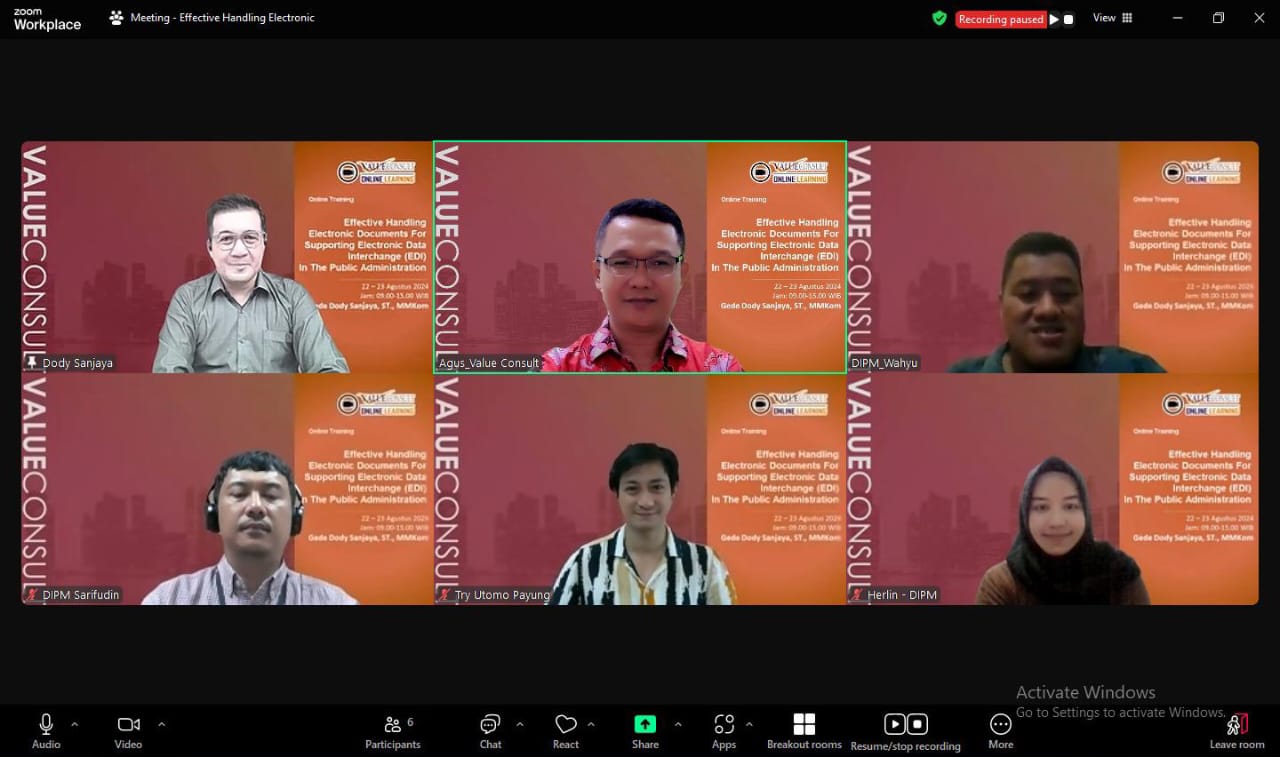The width and height of the screenshot is (1280, 757).
Task: Click the muted mic icon beside DIPM Sarifudin
Action: click(32, 595)
